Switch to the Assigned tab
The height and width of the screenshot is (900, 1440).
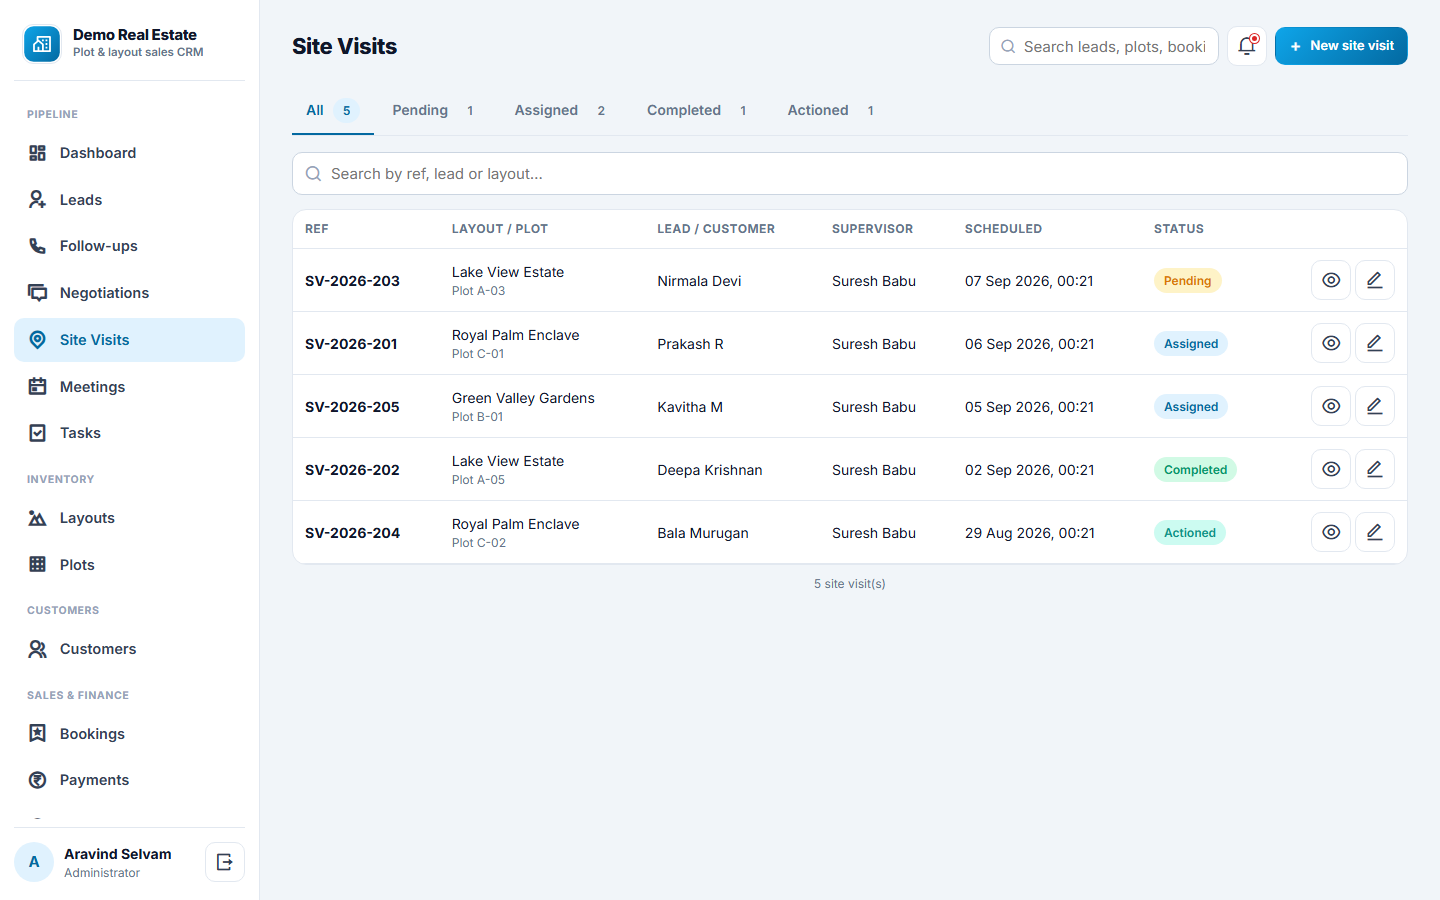point(560,111)
